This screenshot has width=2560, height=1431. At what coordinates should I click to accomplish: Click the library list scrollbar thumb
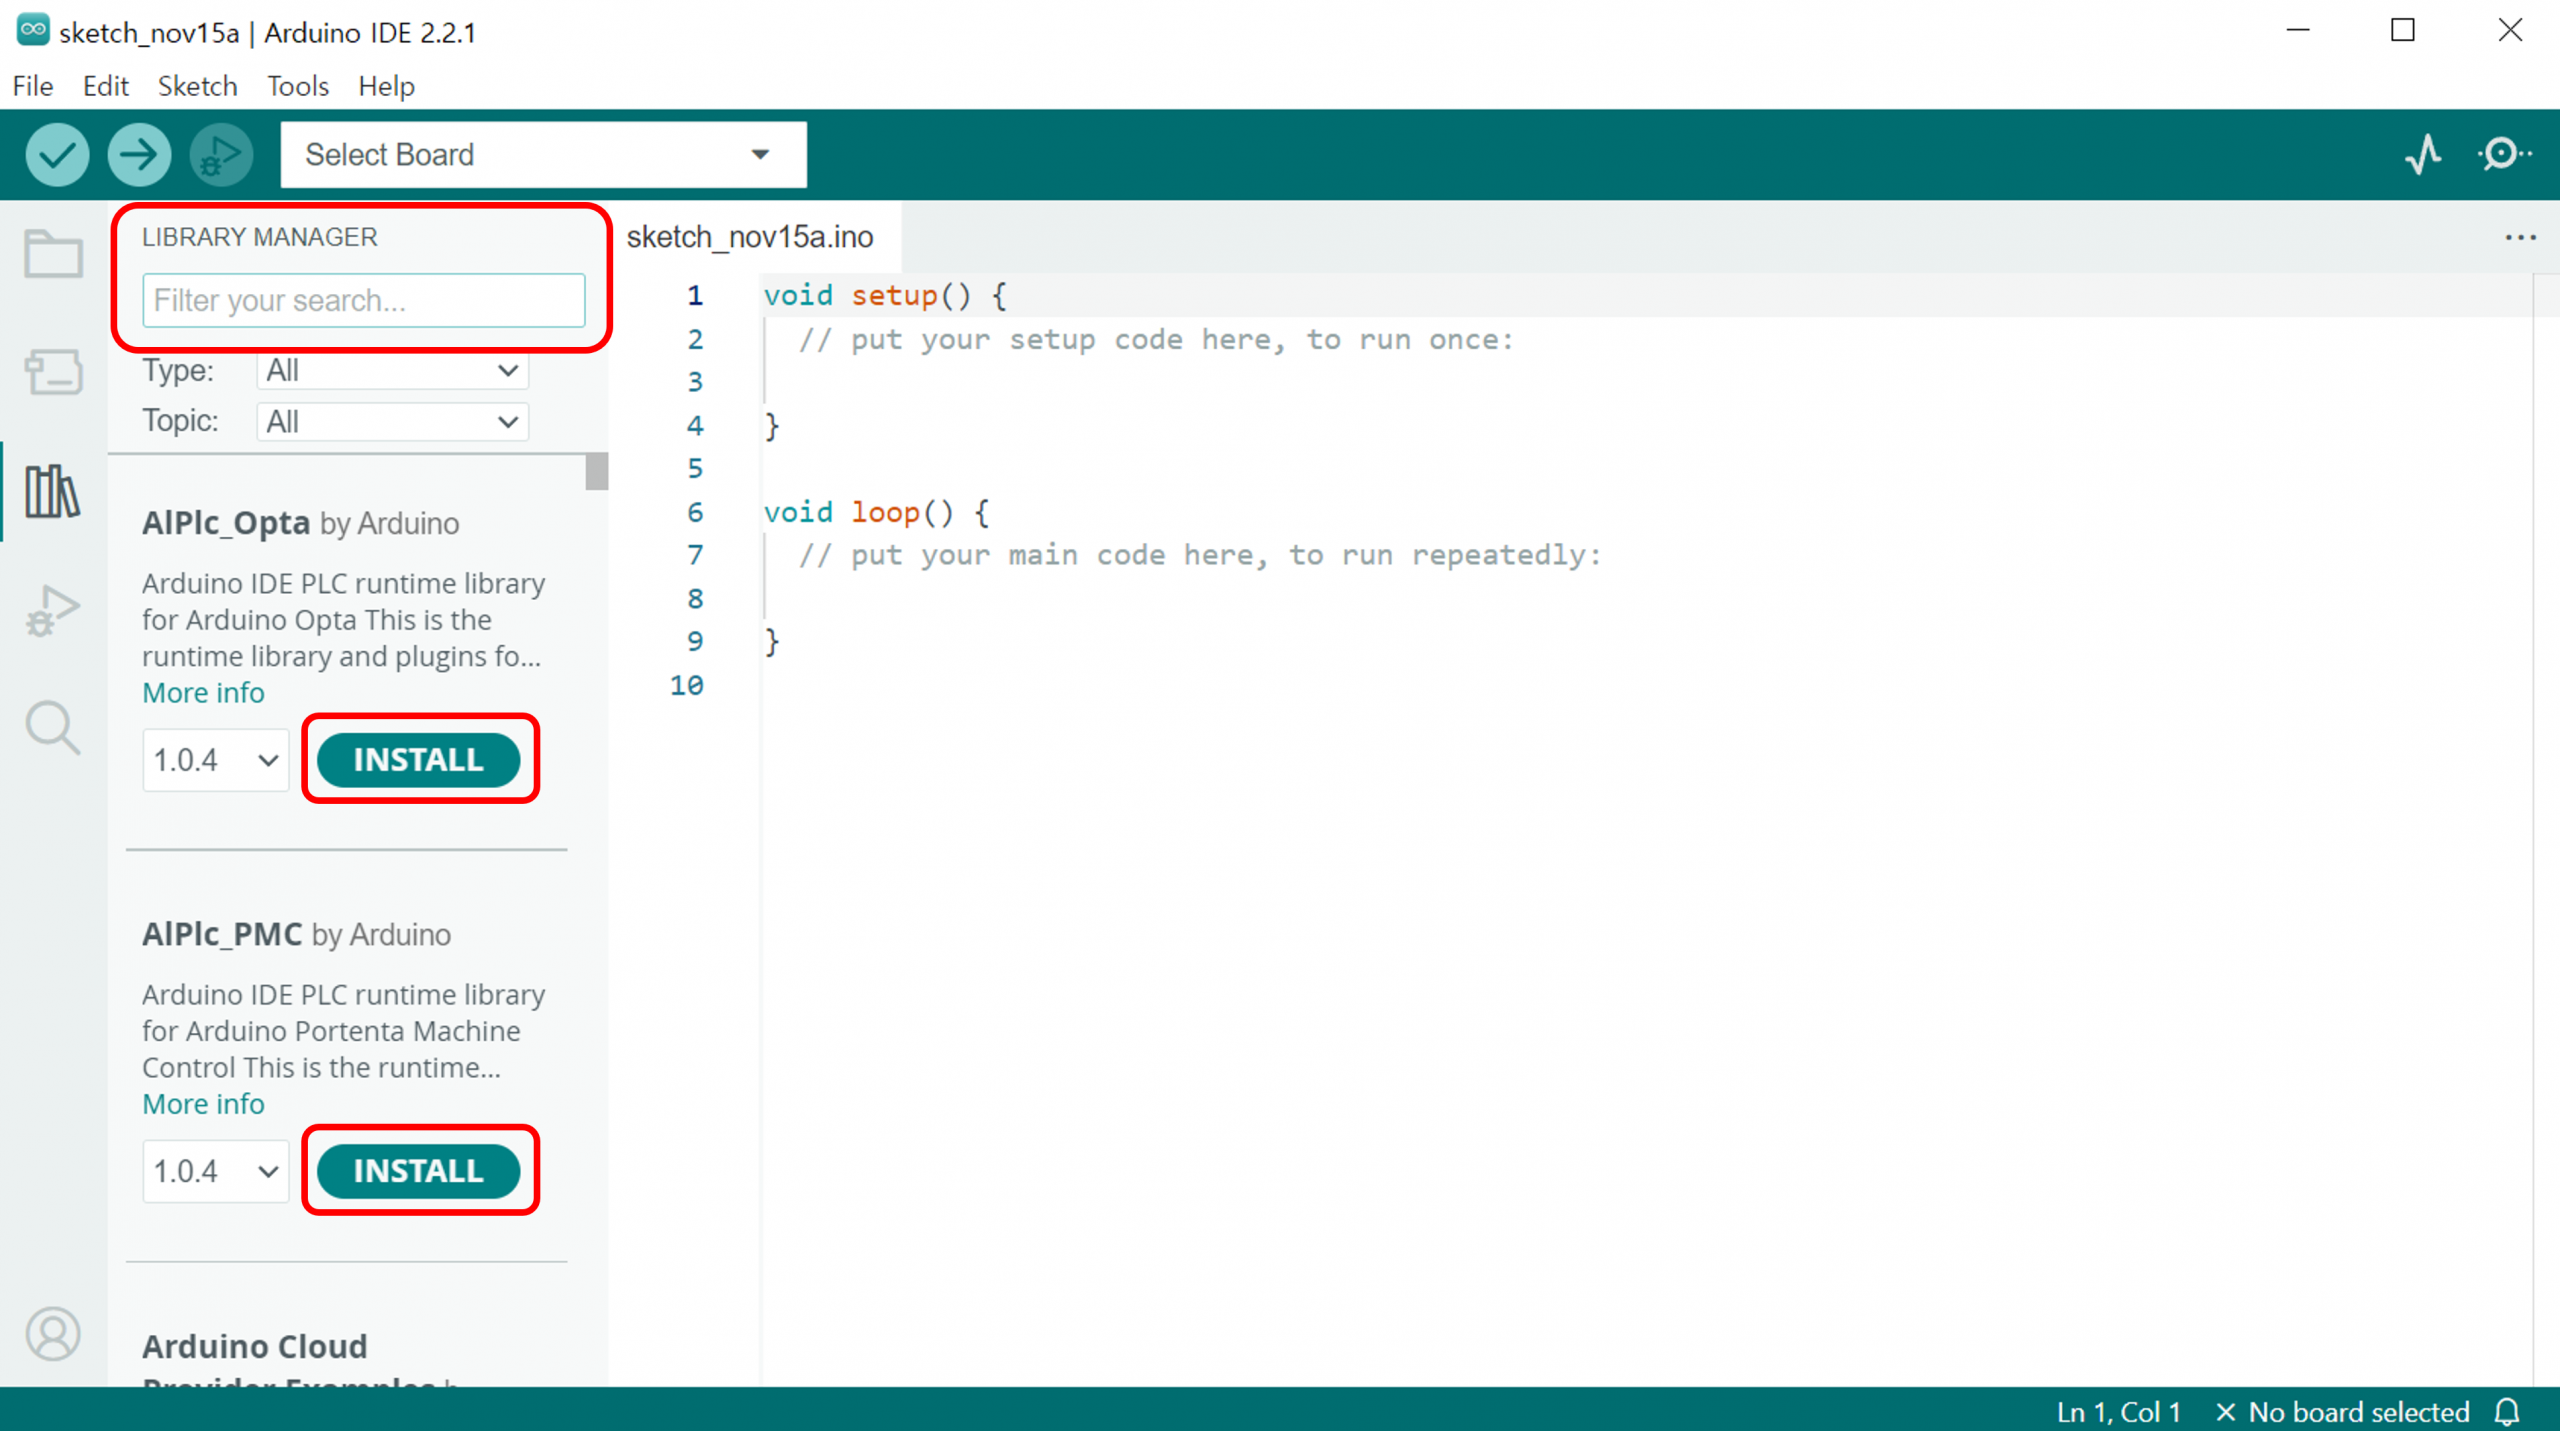point(597,472)
